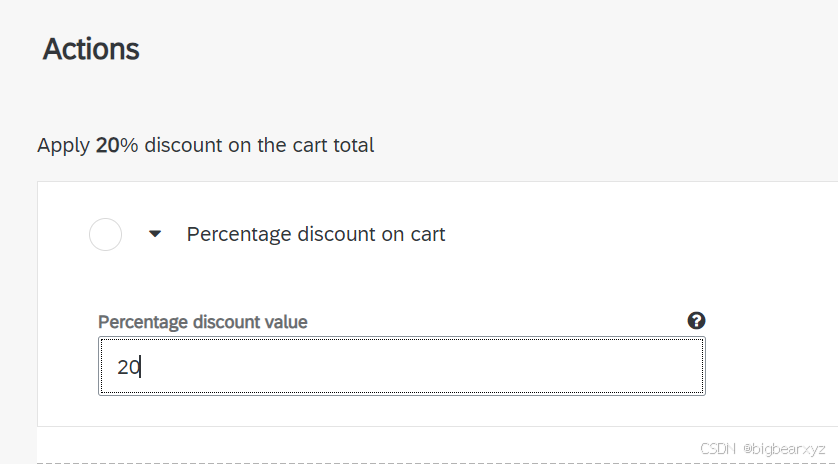Focus the Percentage discount value input field
The image size is (838, 464).
(401, 366)
